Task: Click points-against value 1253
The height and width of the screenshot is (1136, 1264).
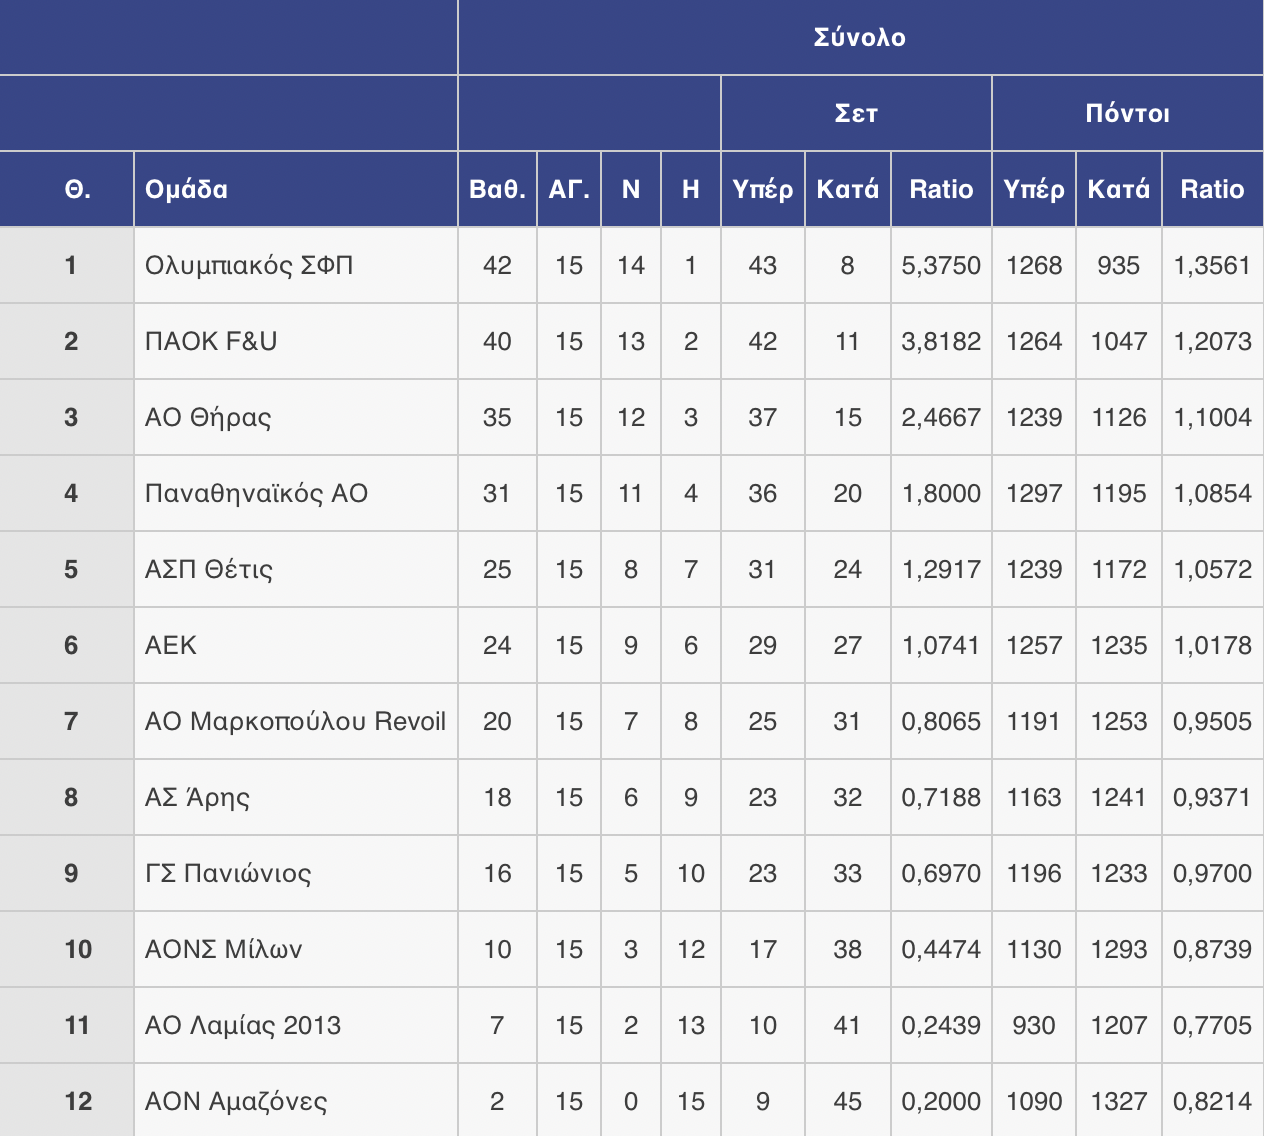Action: pyautogui.click(x=1118, y=721)
